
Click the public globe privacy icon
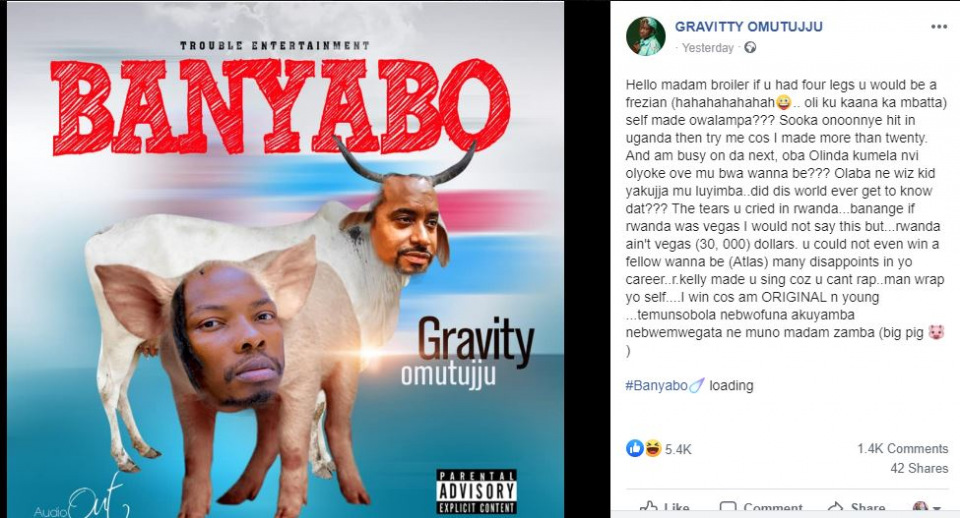(749, 48)
